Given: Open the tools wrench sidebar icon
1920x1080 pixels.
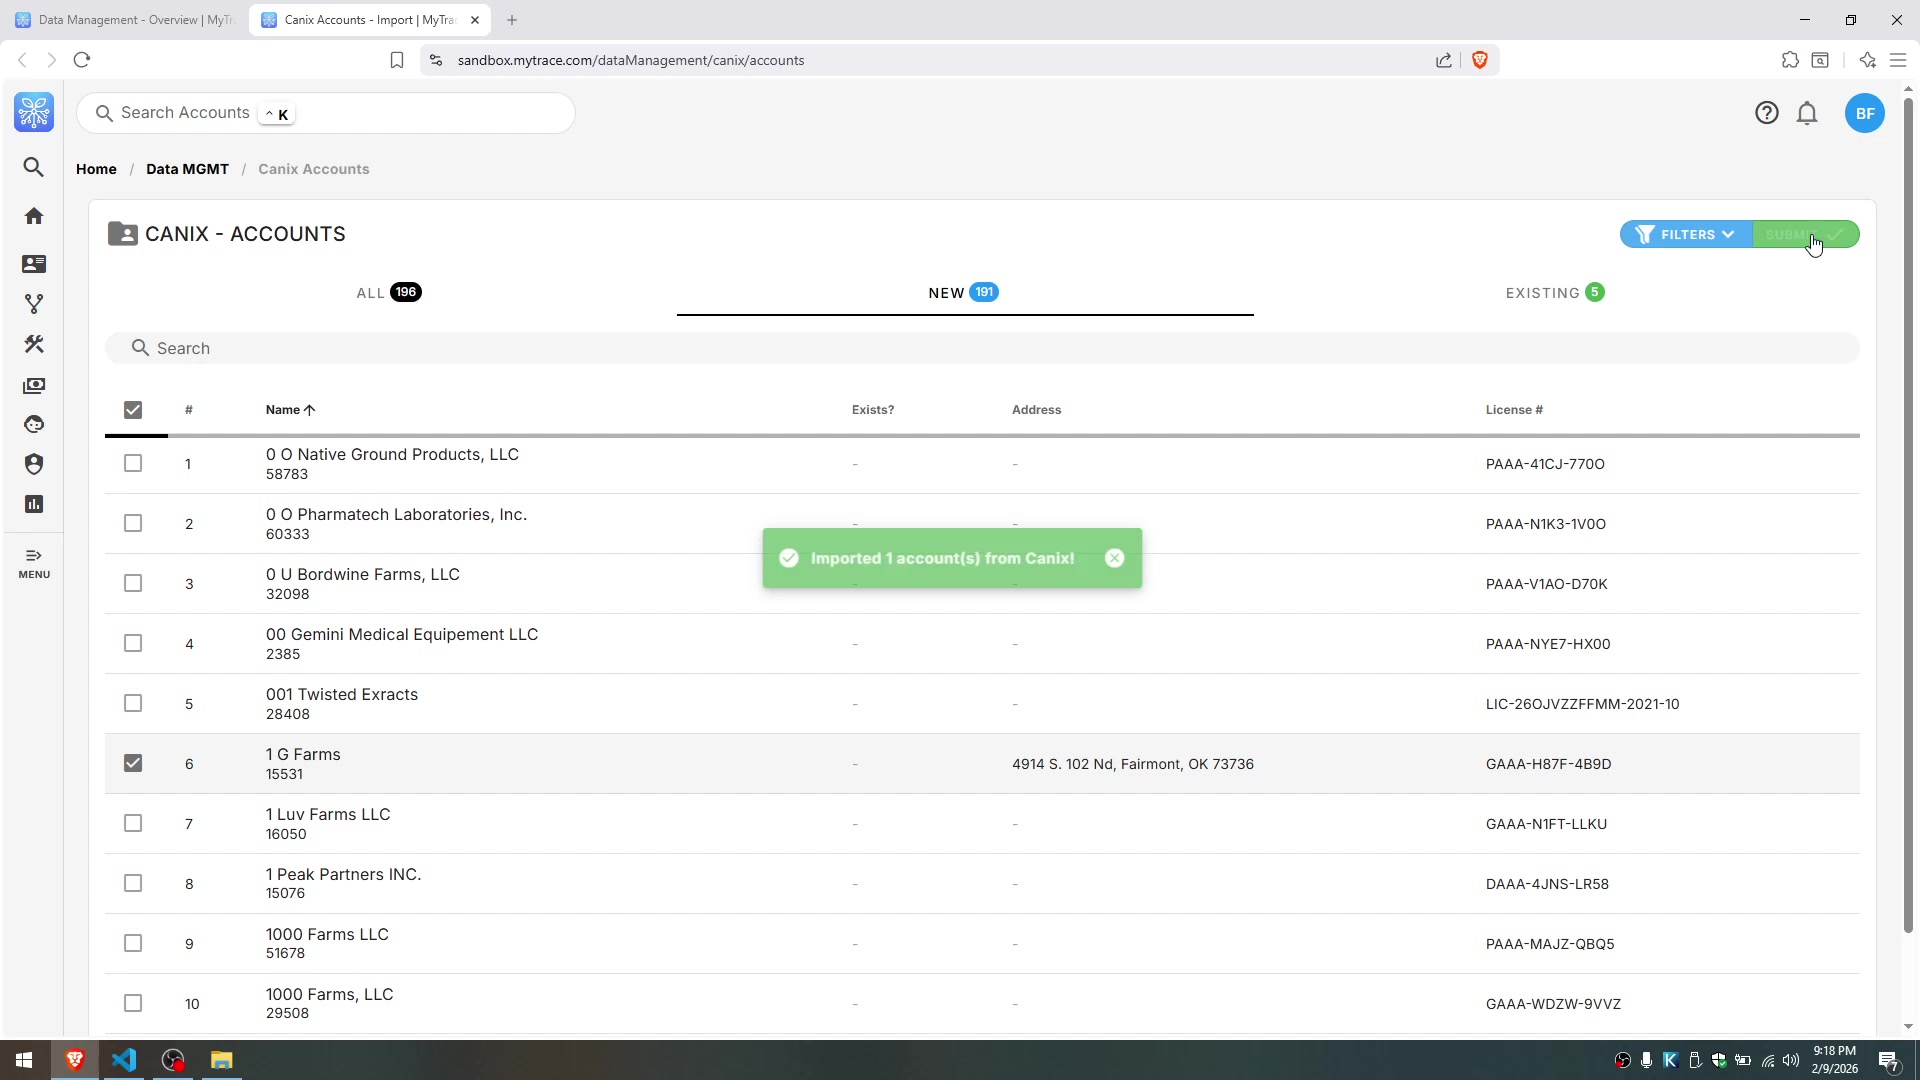Looking at the screenshot, I should (x=34, y=344).
